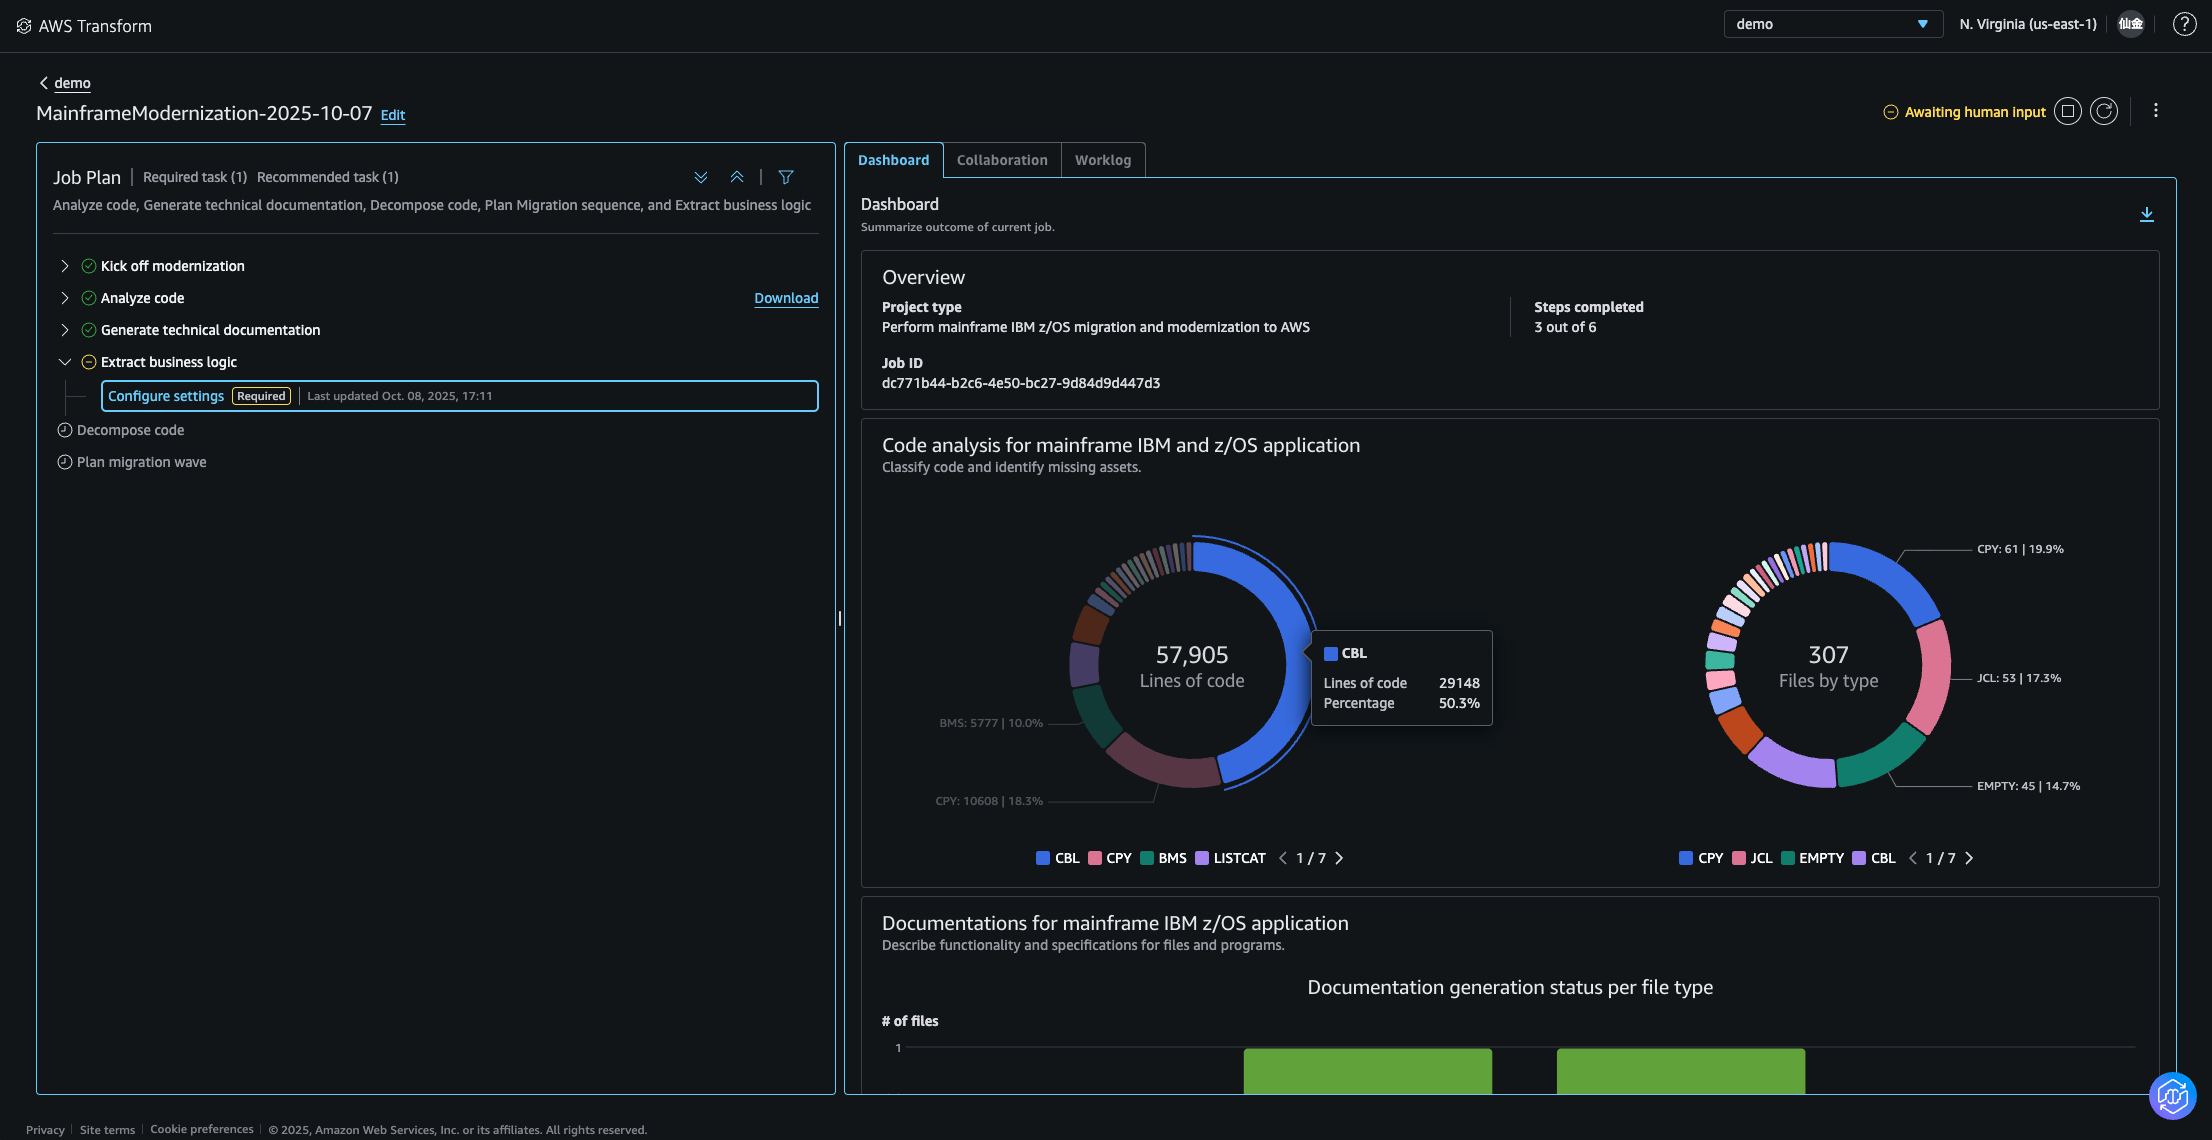The height and width of the screenshot is (1140, 2212).
Task: Click the stop job icon
Action: 2068,112
